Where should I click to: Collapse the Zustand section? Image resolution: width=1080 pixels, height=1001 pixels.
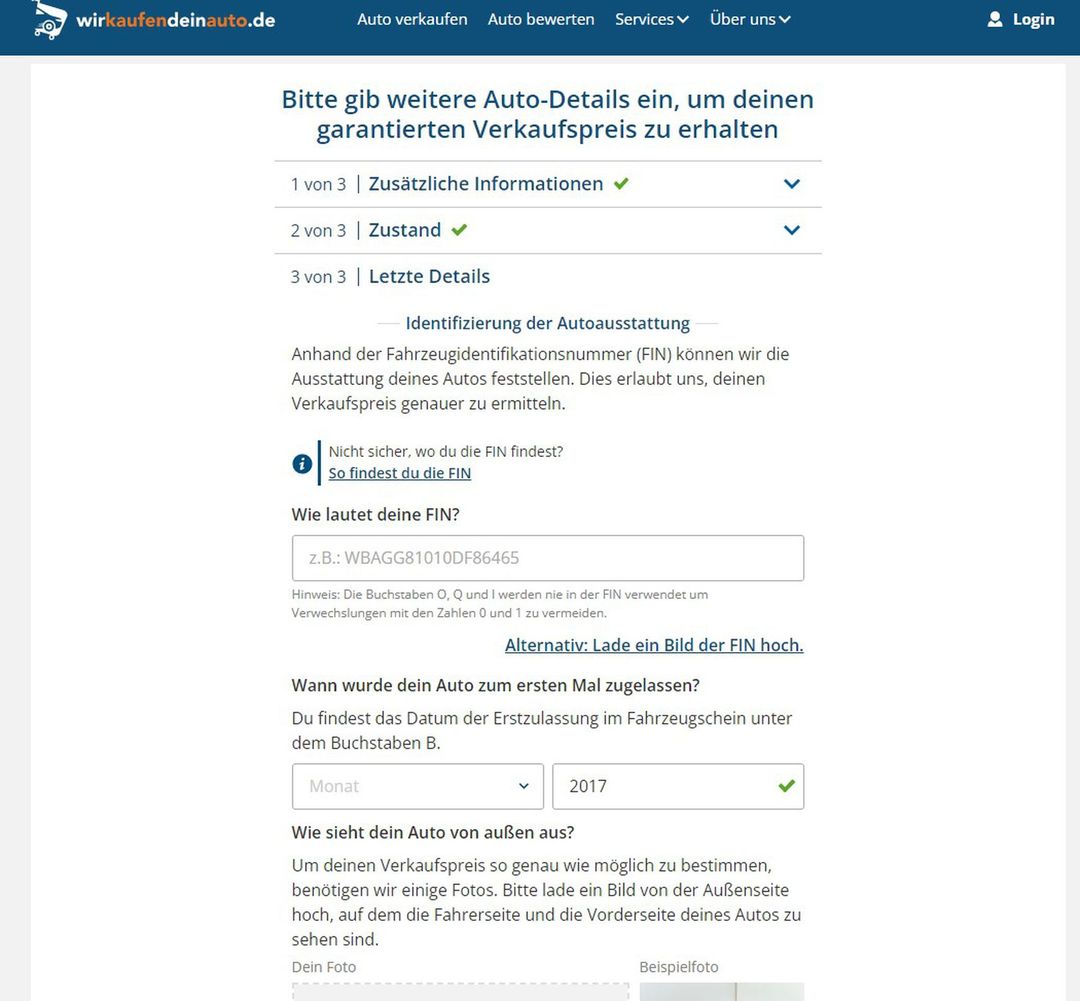click(x=792, y=230)
